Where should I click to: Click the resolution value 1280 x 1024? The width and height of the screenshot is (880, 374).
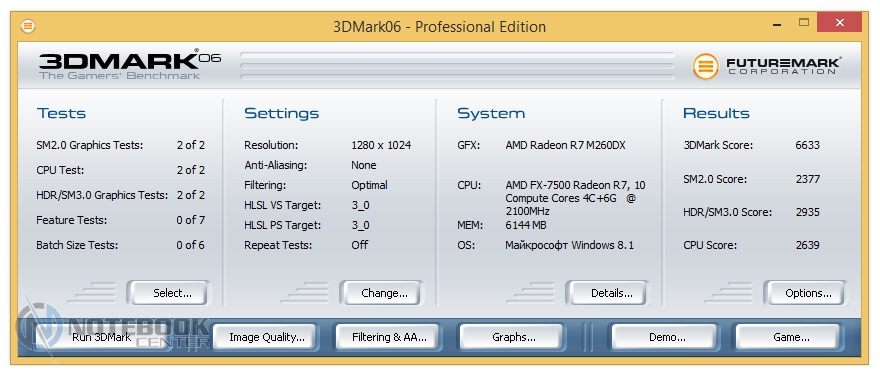(x=381, y=145)
